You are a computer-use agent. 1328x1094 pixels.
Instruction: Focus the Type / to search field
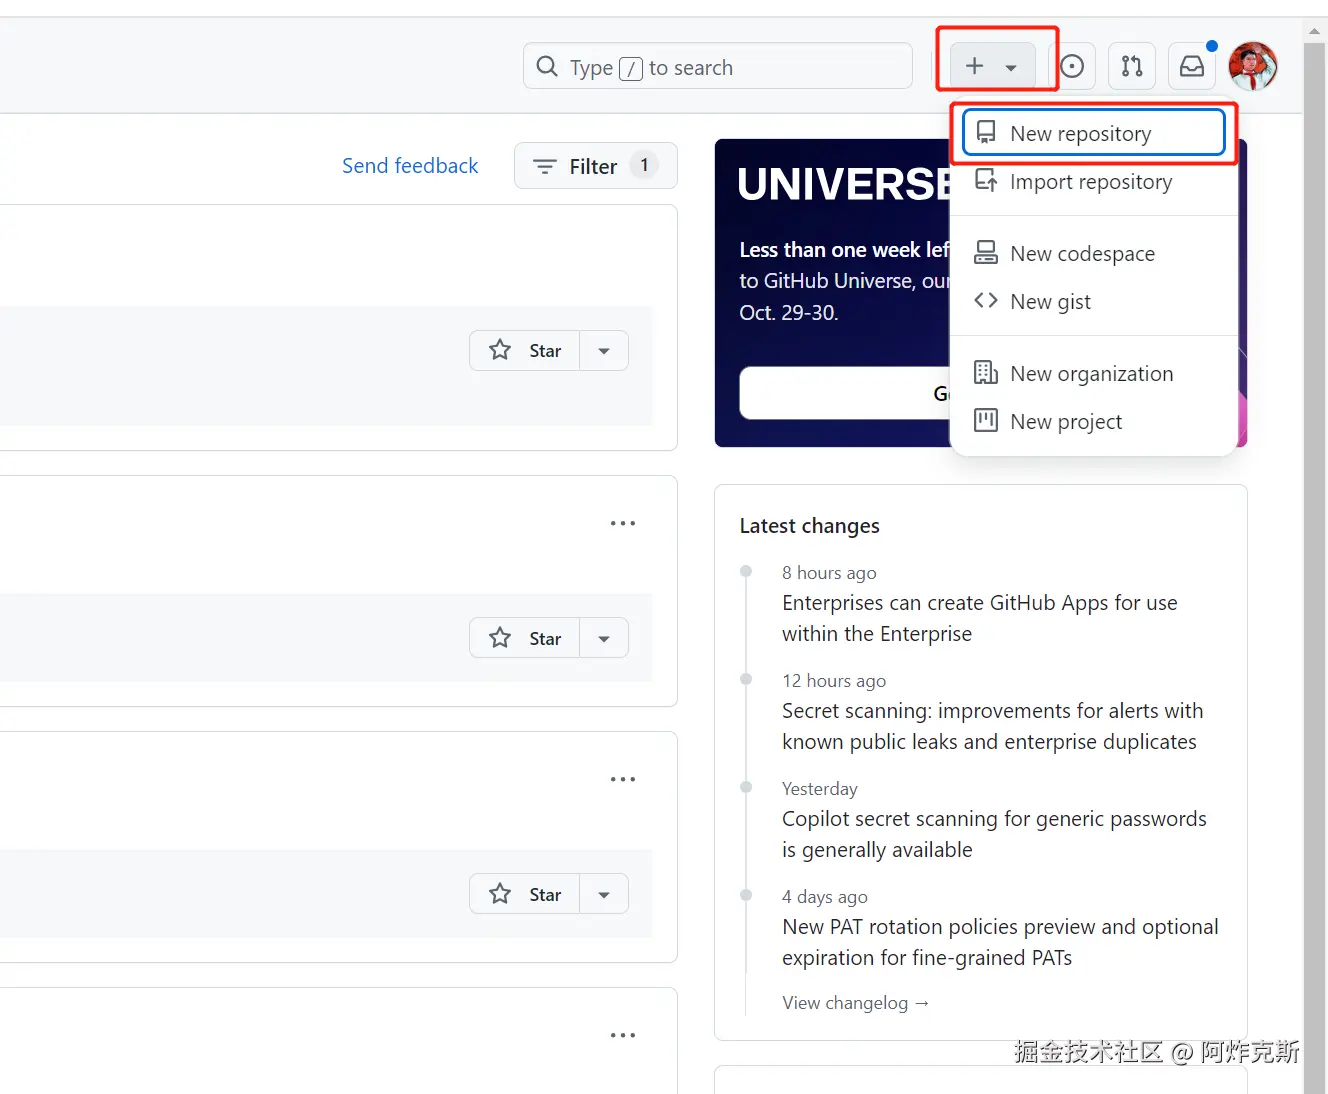[x=718, y=66]
